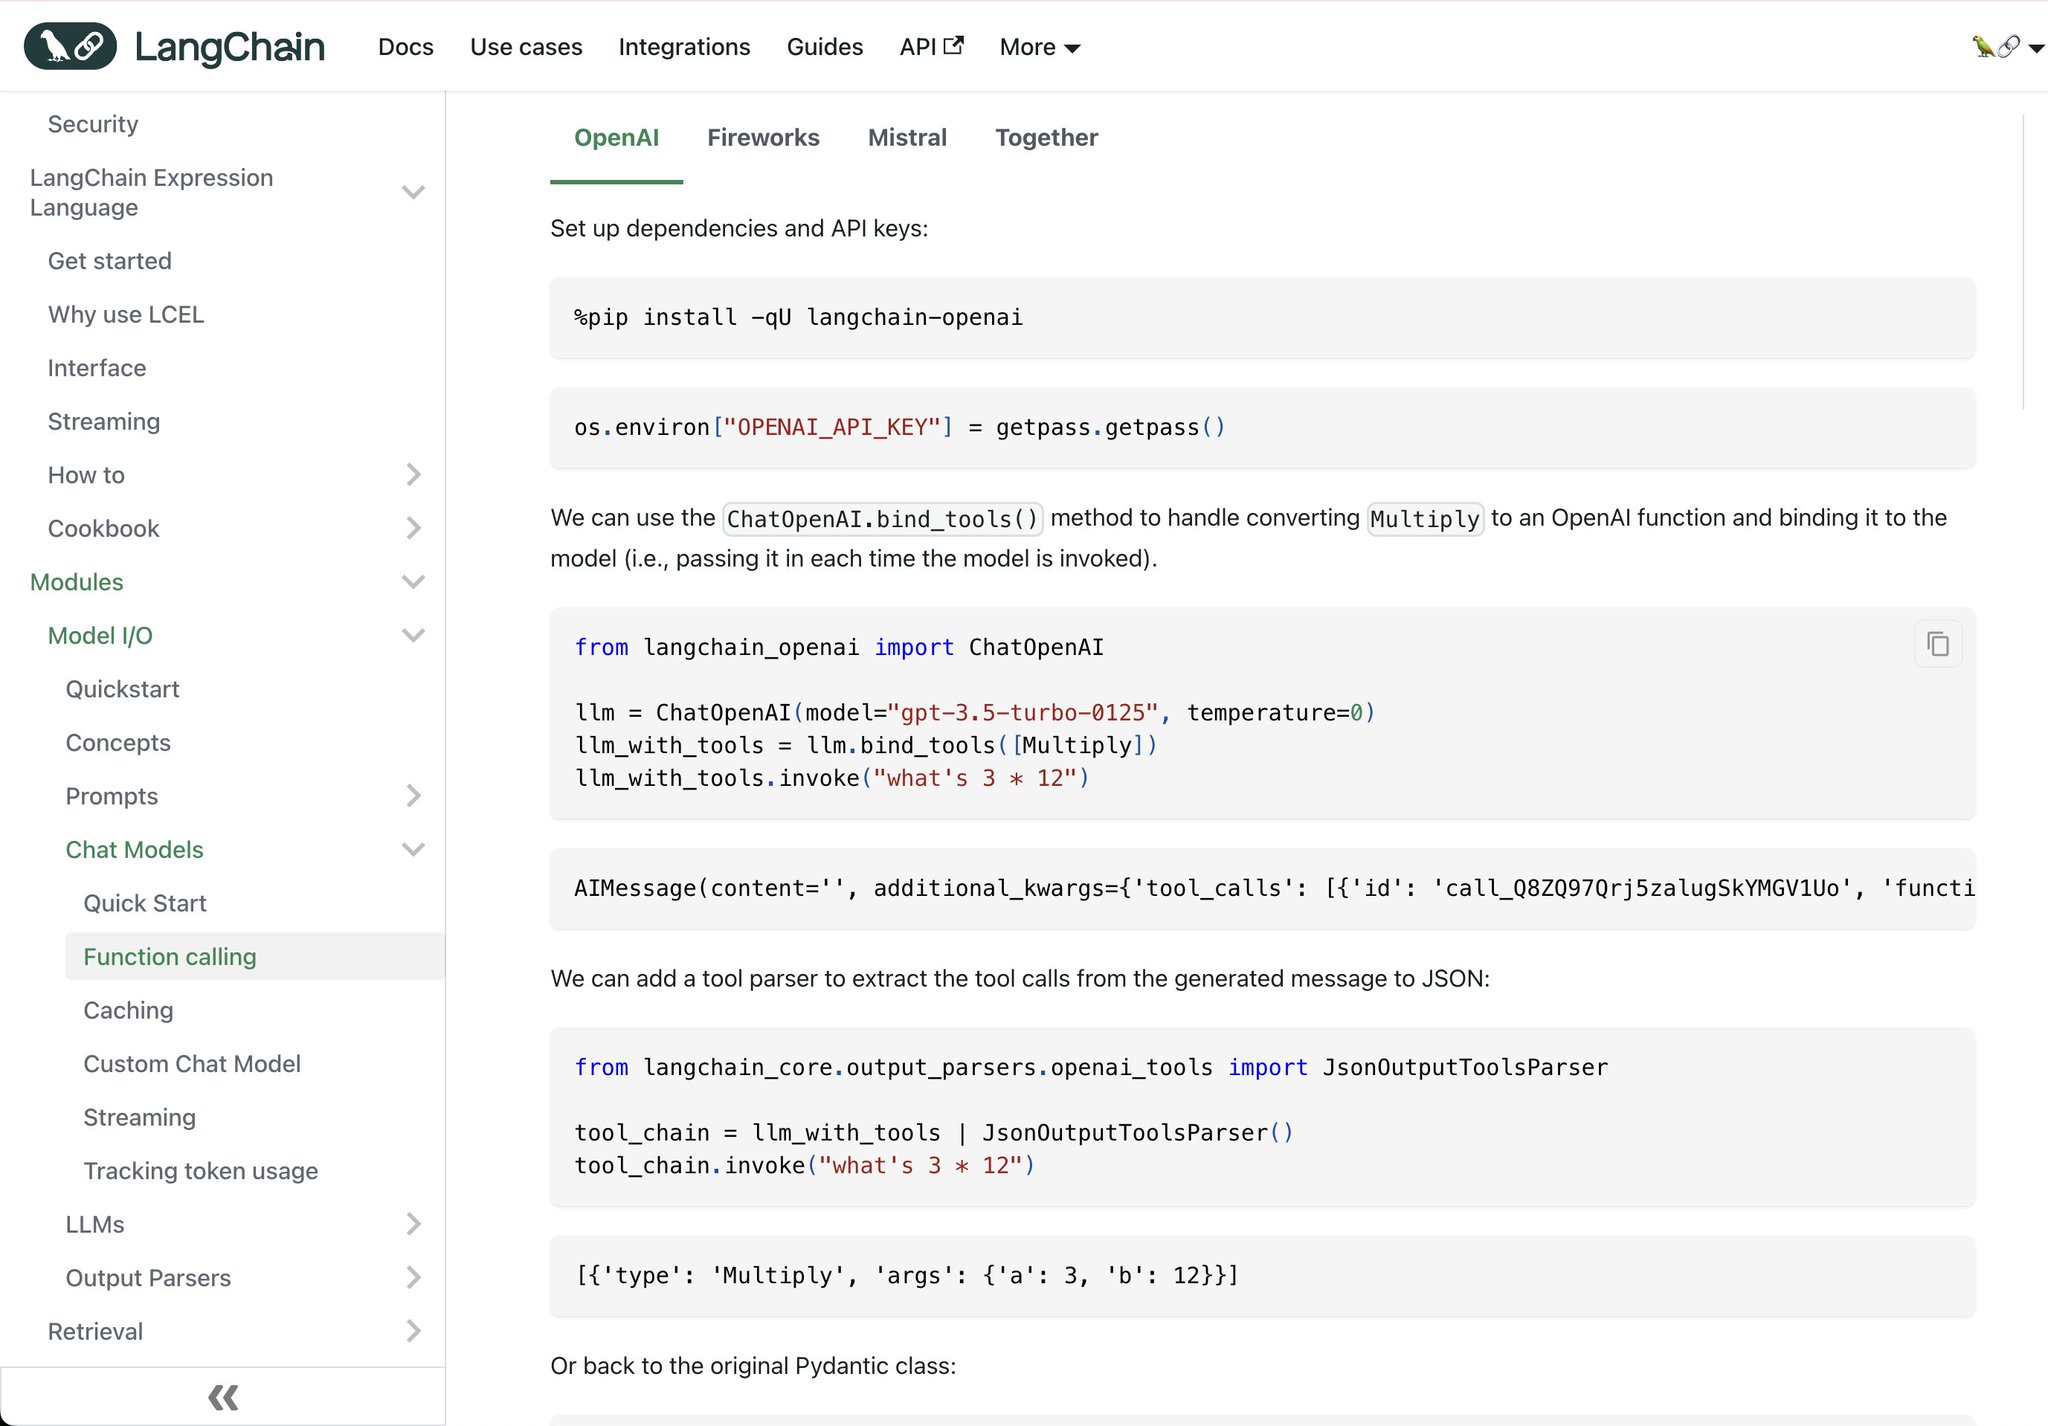
Task: Click the Modules sidebar label
Action: pyautogui.click(x=77, y=582)
